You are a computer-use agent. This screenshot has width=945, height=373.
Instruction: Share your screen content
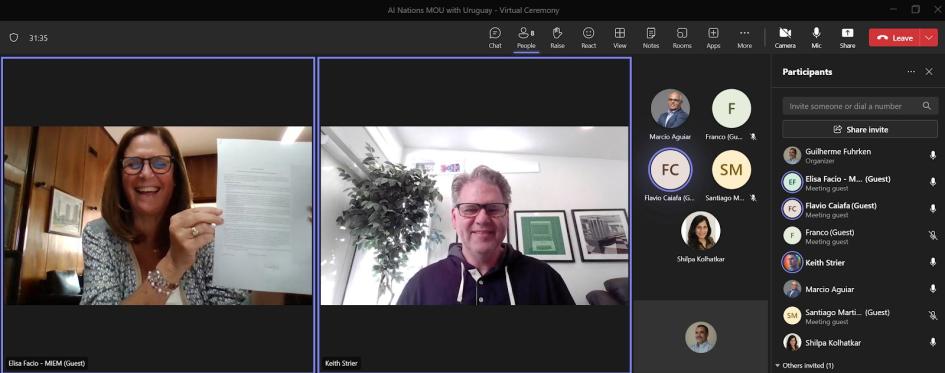point(847,38)
